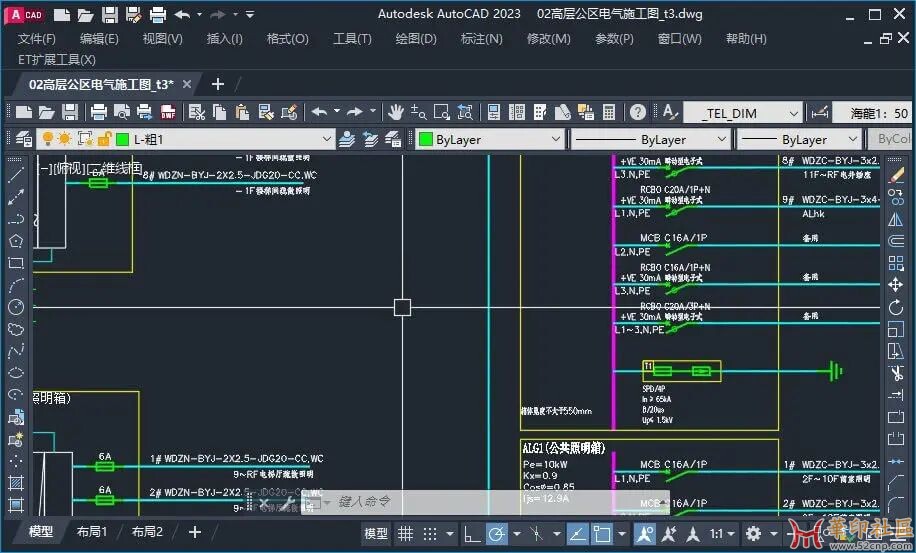This screenshot has height=553, width=916.
Task: Toggle Object Snap Tracking in status bar
Action: 577,533
